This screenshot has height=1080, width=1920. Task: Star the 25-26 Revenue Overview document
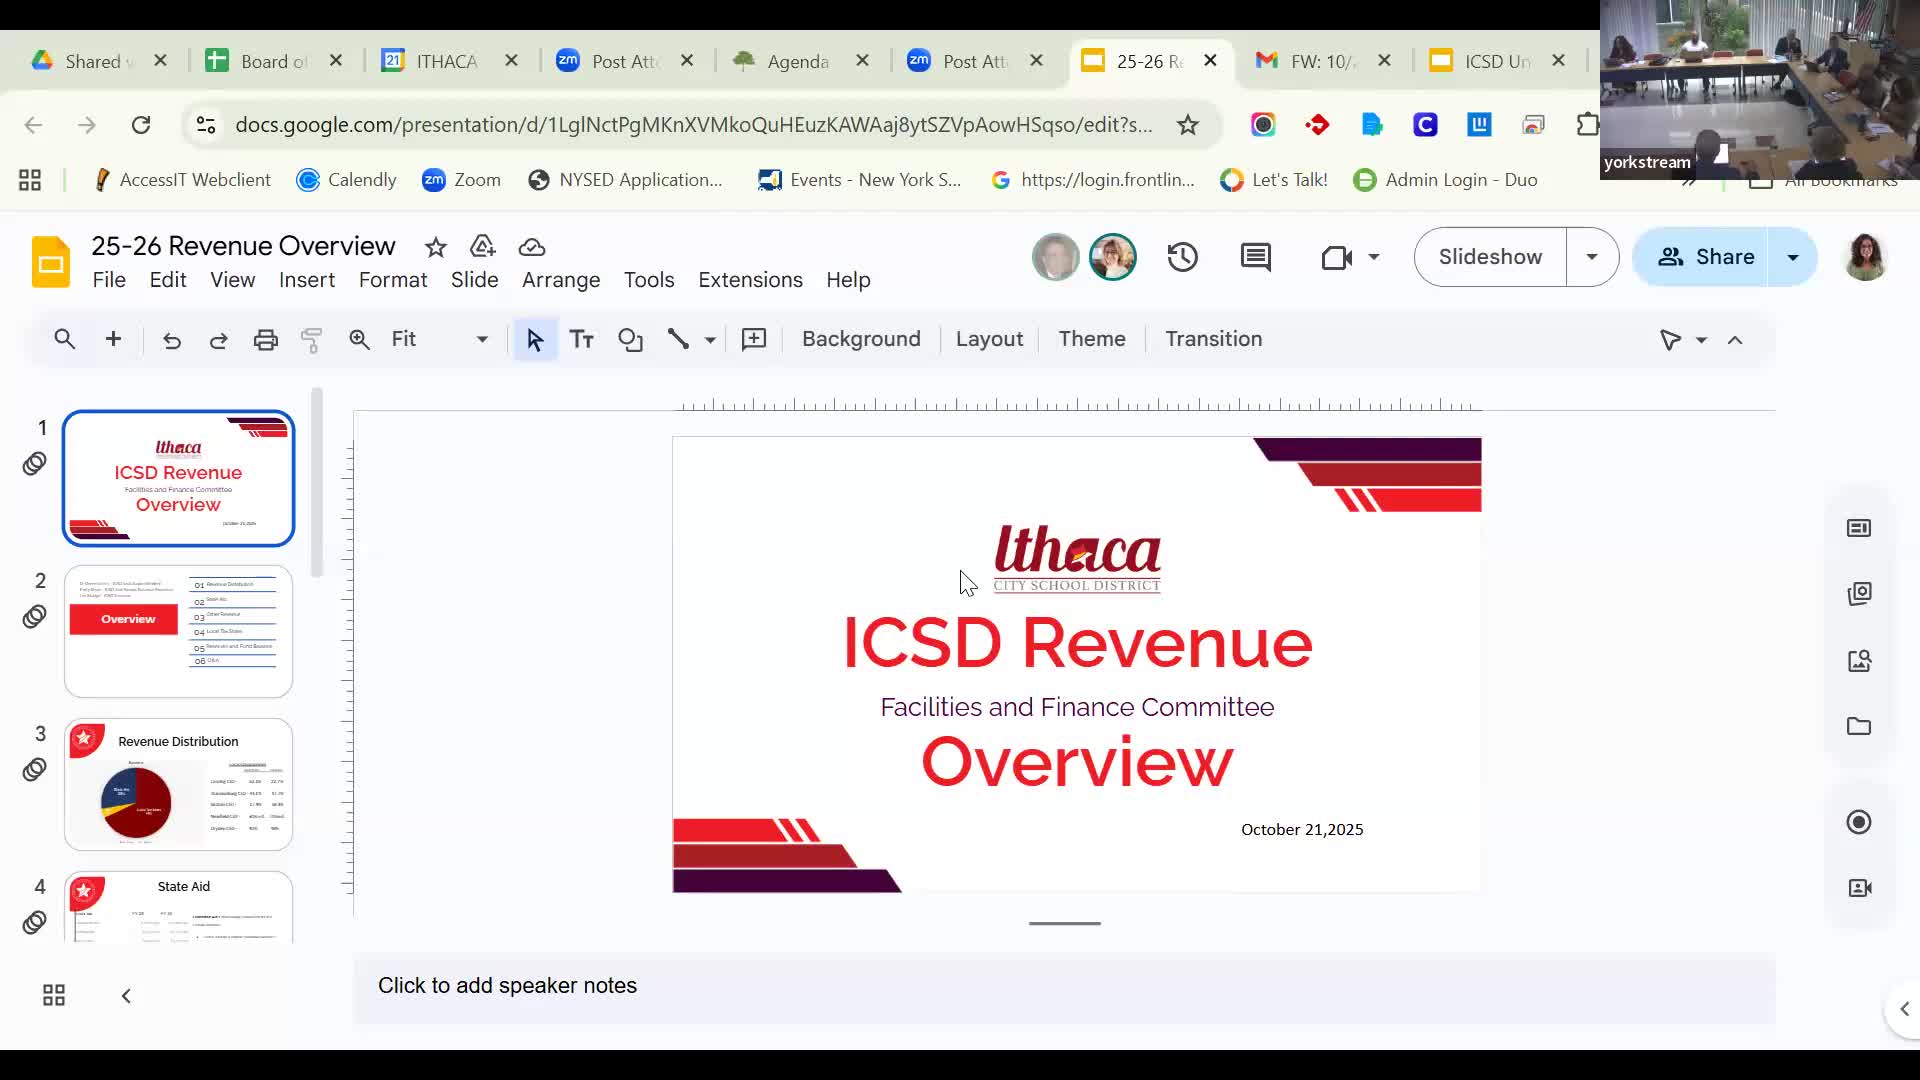pyautogui.click(x=435, y=247)
